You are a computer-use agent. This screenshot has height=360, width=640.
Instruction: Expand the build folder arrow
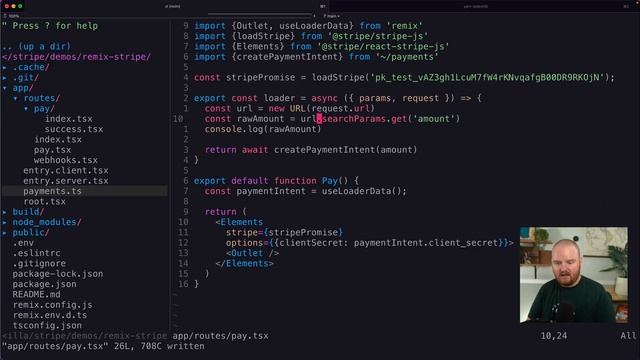[4, 212]
